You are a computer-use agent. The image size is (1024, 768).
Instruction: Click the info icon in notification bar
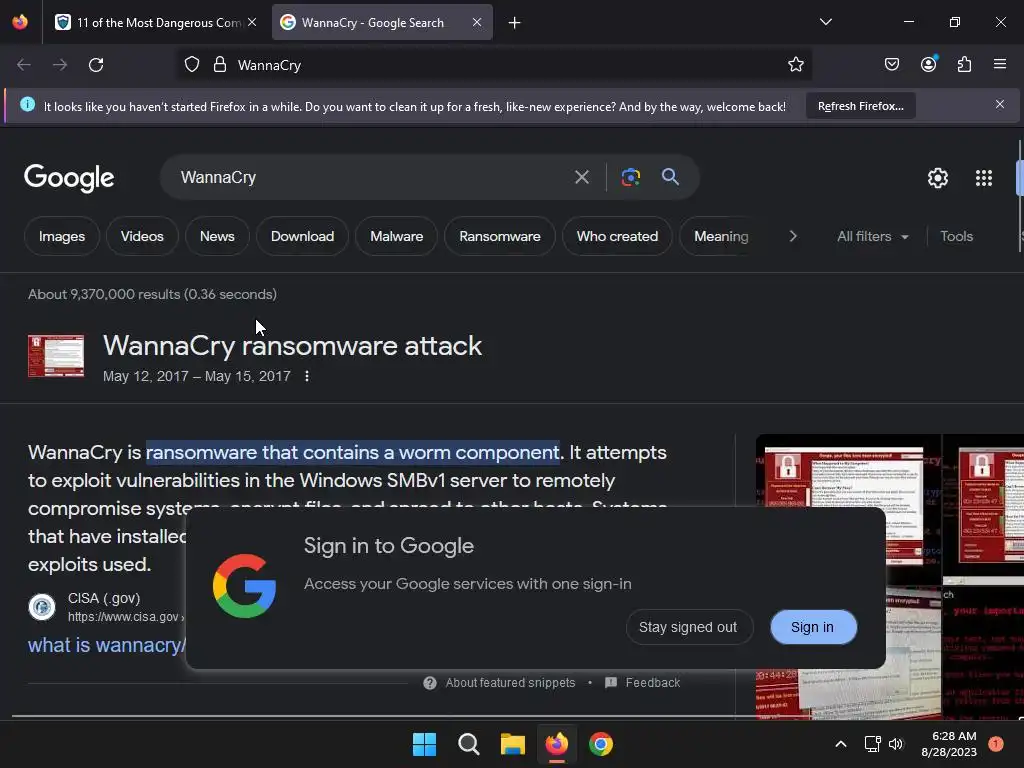27,104
